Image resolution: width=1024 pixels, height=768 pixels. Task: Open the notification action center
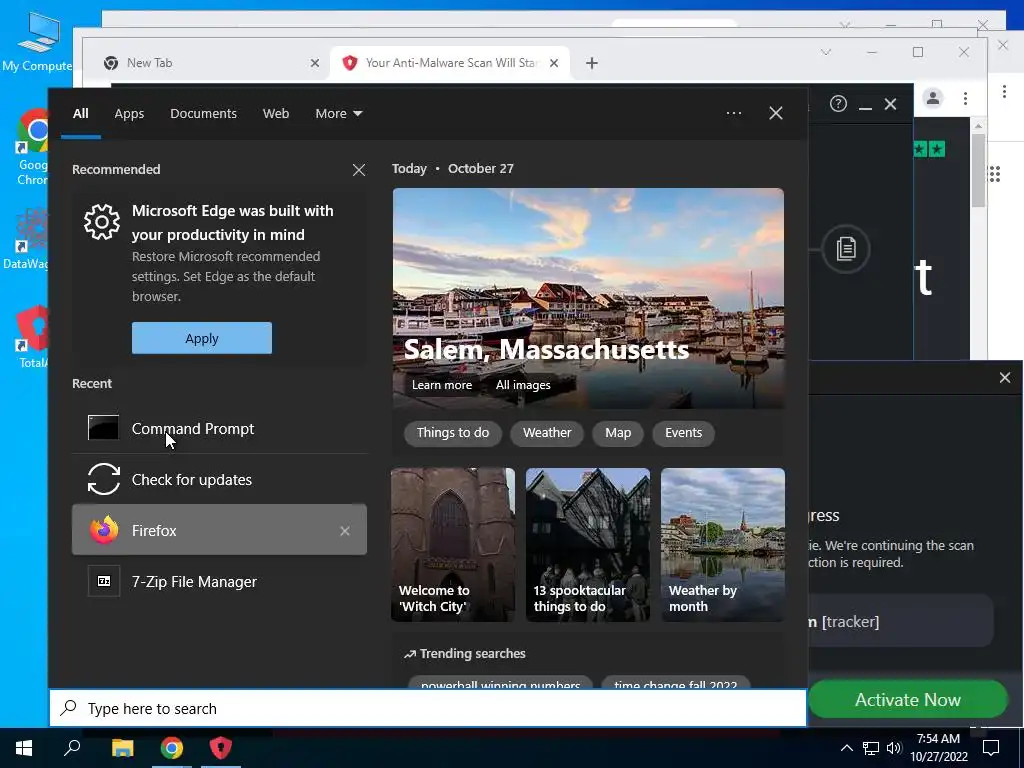[x=991, y=748]
